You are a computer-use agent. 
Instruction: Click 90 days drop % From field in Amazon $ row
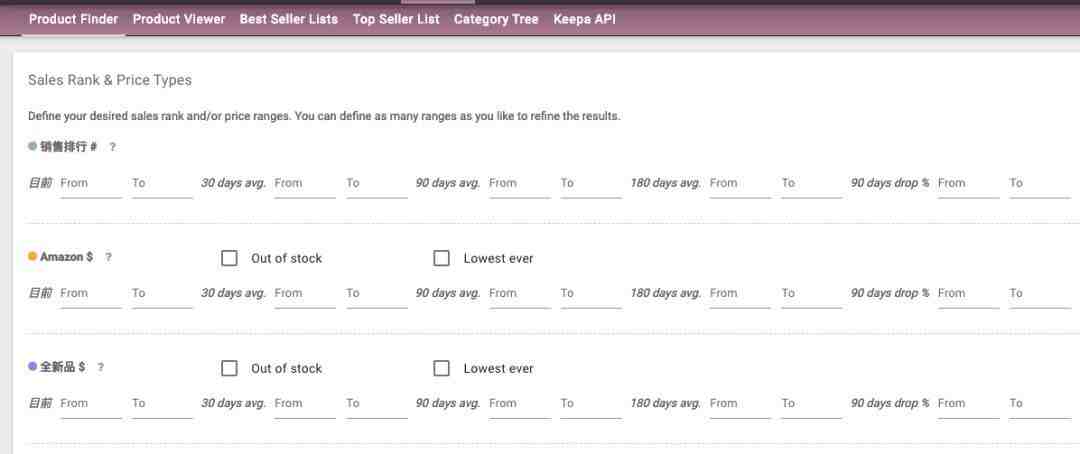coord(968,294)
